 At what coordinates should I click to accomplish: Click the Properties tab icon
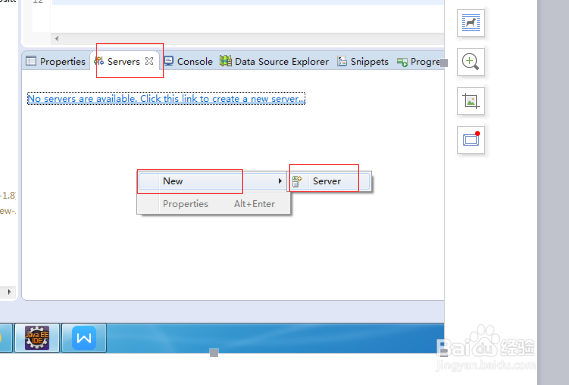tap(31, 61)
